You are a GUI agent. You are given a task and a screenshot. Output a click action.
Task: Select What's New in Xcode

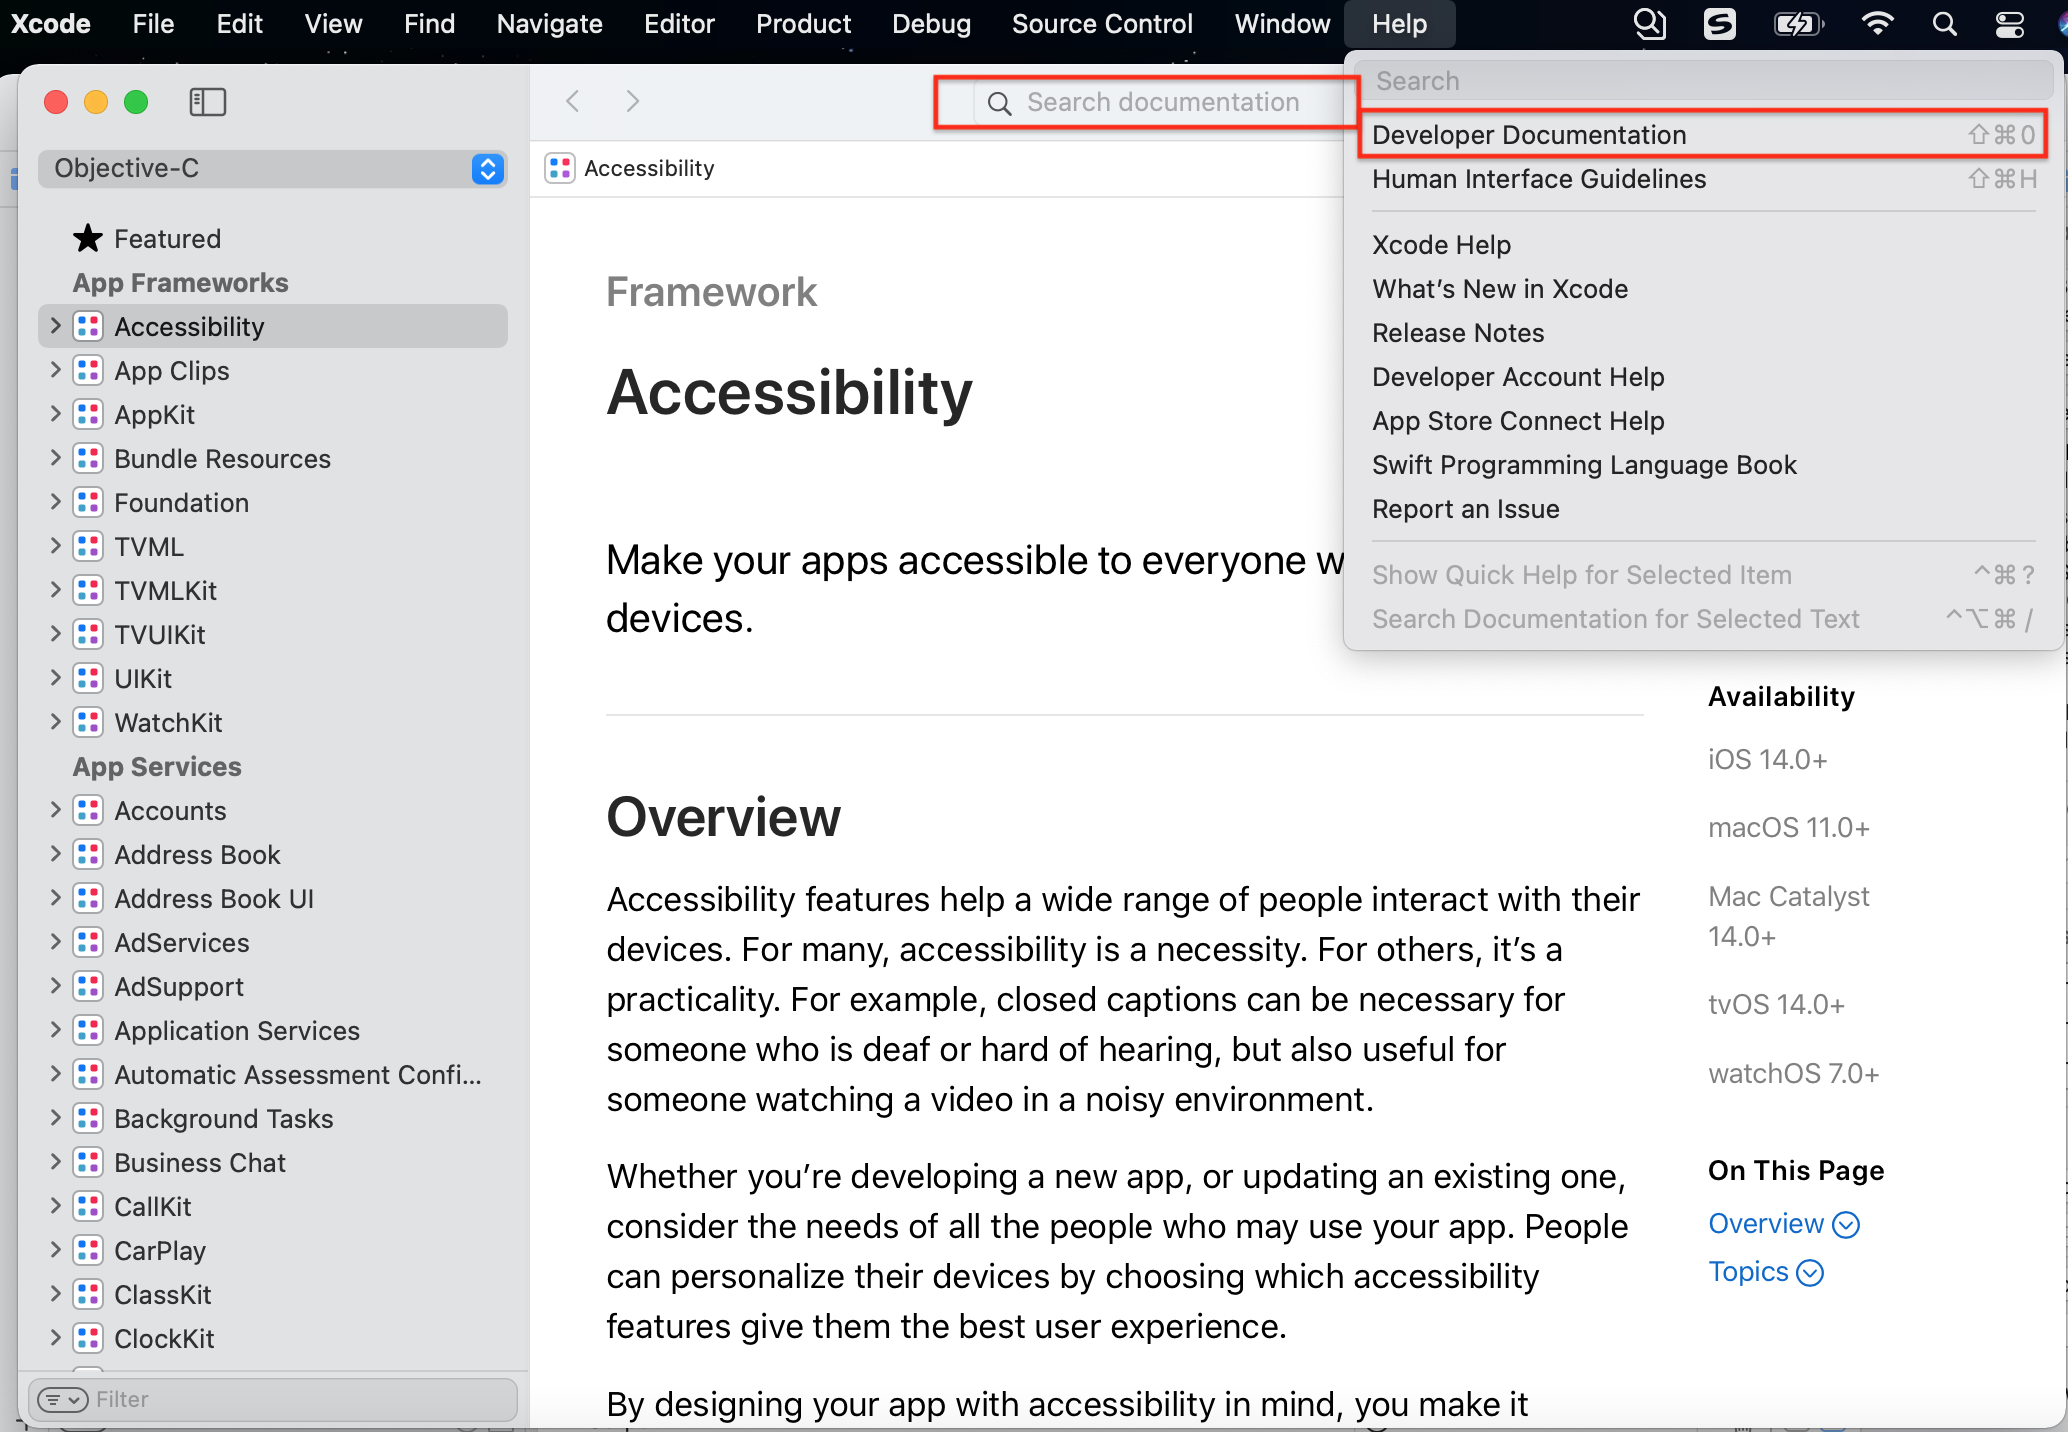click(1703, 289)
